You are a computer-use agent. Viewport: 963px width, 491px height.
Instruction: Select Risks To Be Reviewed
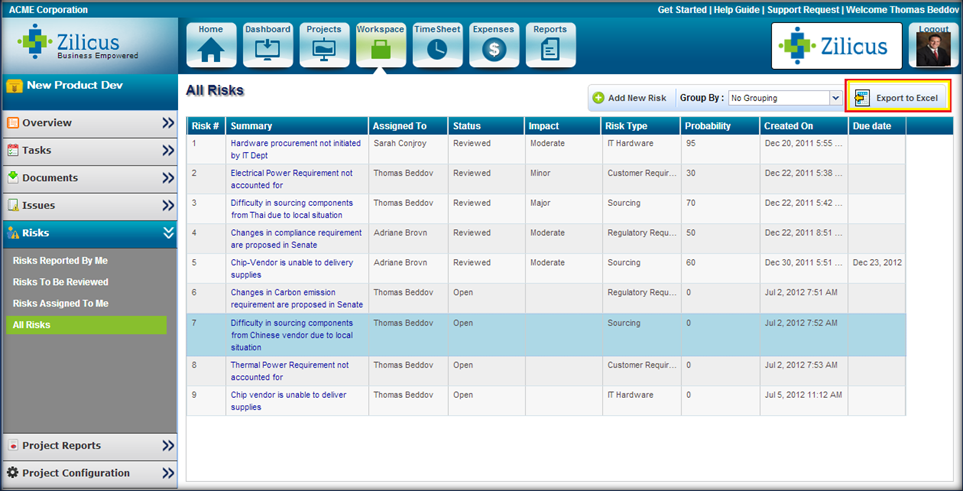tap(61, 282)
